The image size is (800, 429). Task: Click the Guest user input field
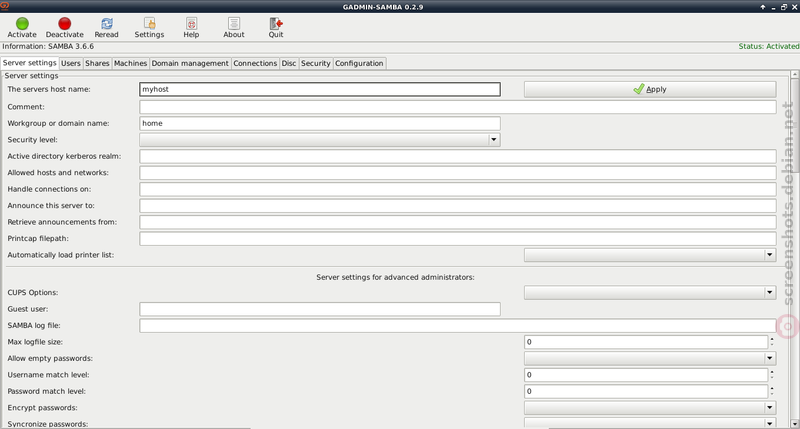(320, 309)
